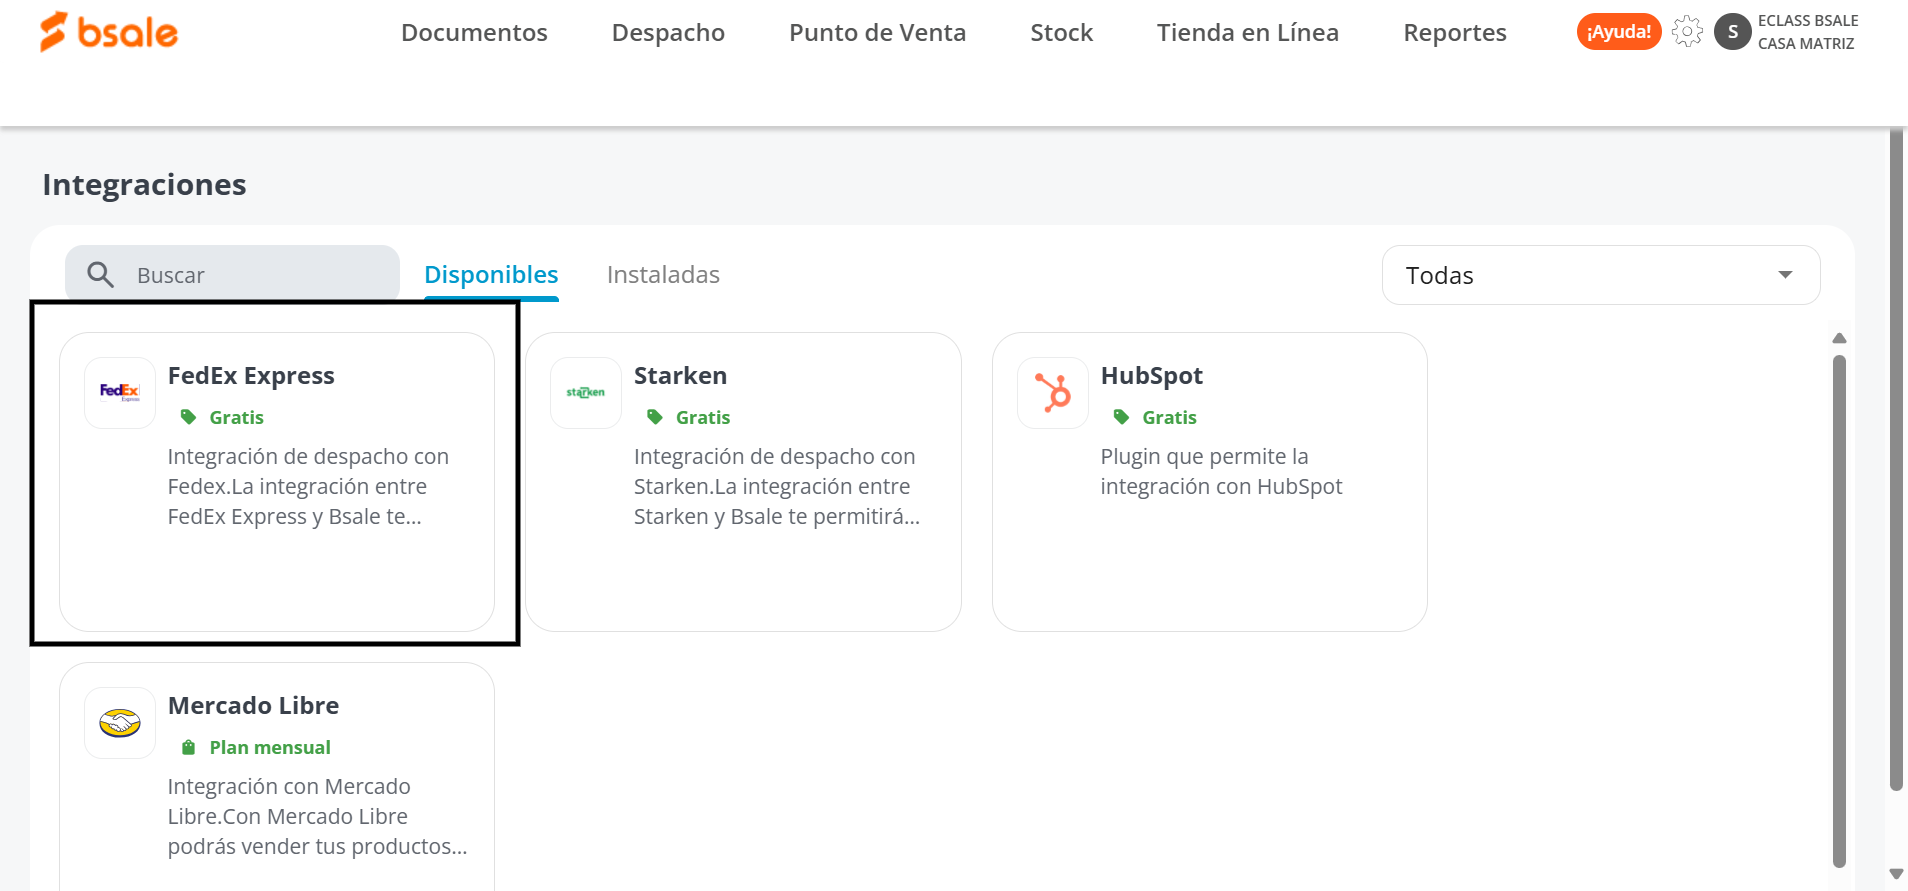Viewport: 1908px width, 891px height.
Task: Click the 'Integraciones' page heading
Action: coord(144,184)
